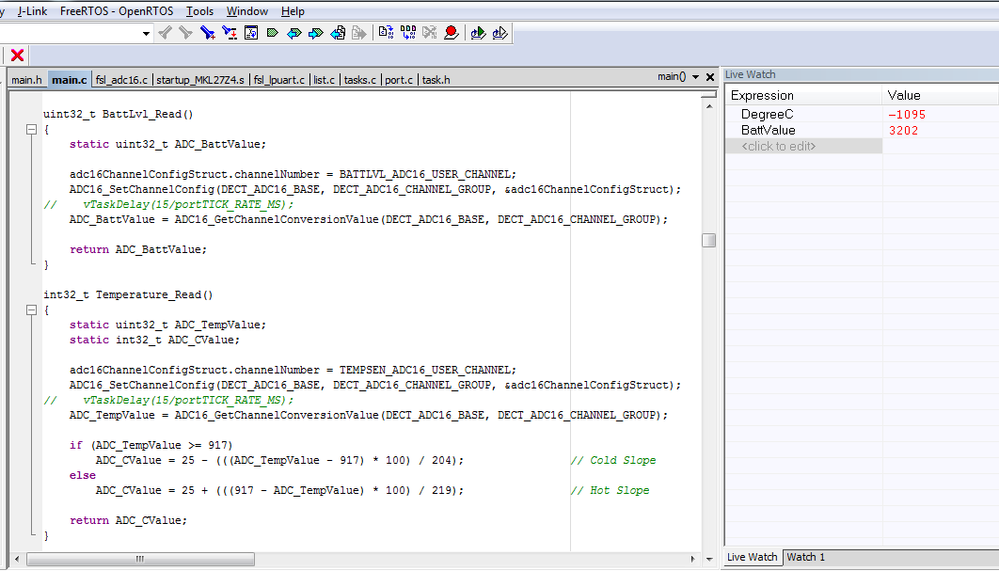Screen dimensions: 999x571
Task: Switch to the fsl_lpuart.c tab
Action: (279, 80)
